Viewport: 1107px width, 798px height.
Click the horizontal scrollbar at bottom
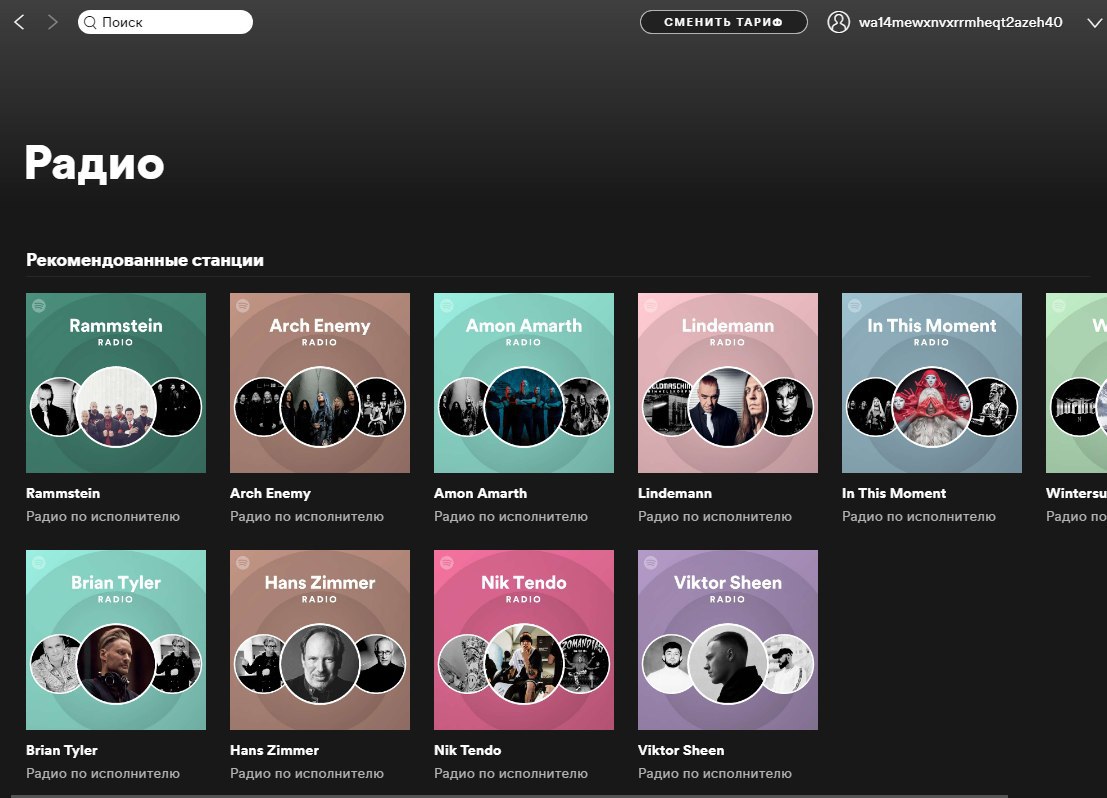(510, 795)
